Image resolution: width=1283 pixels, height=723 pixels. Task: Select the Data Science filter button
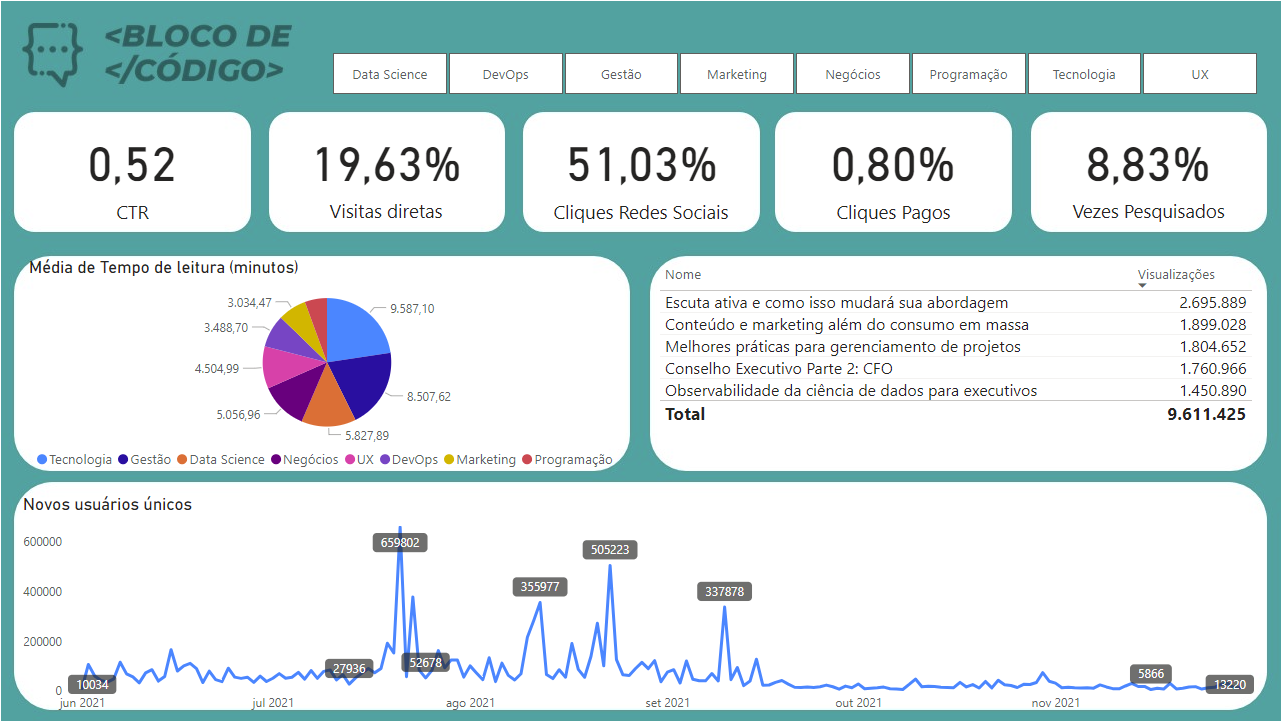pyautogui.click(x=389, y=72)
